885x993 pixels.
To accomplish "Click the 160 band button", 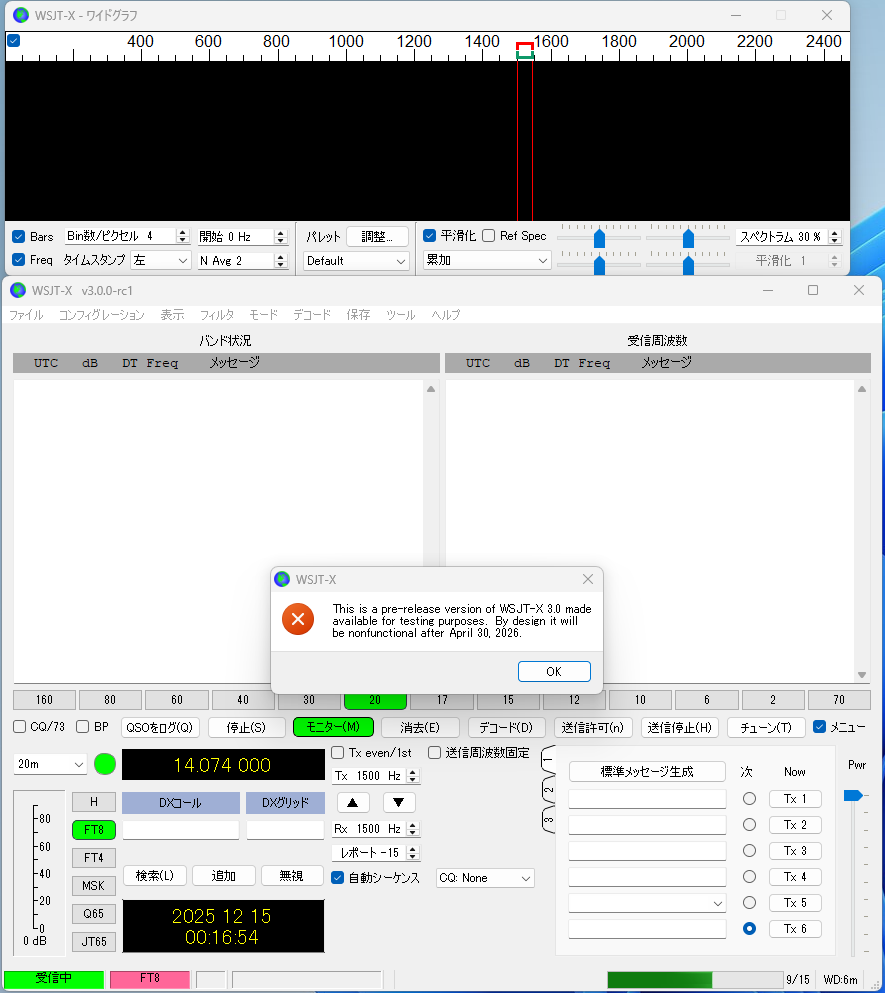I will 44,700.
